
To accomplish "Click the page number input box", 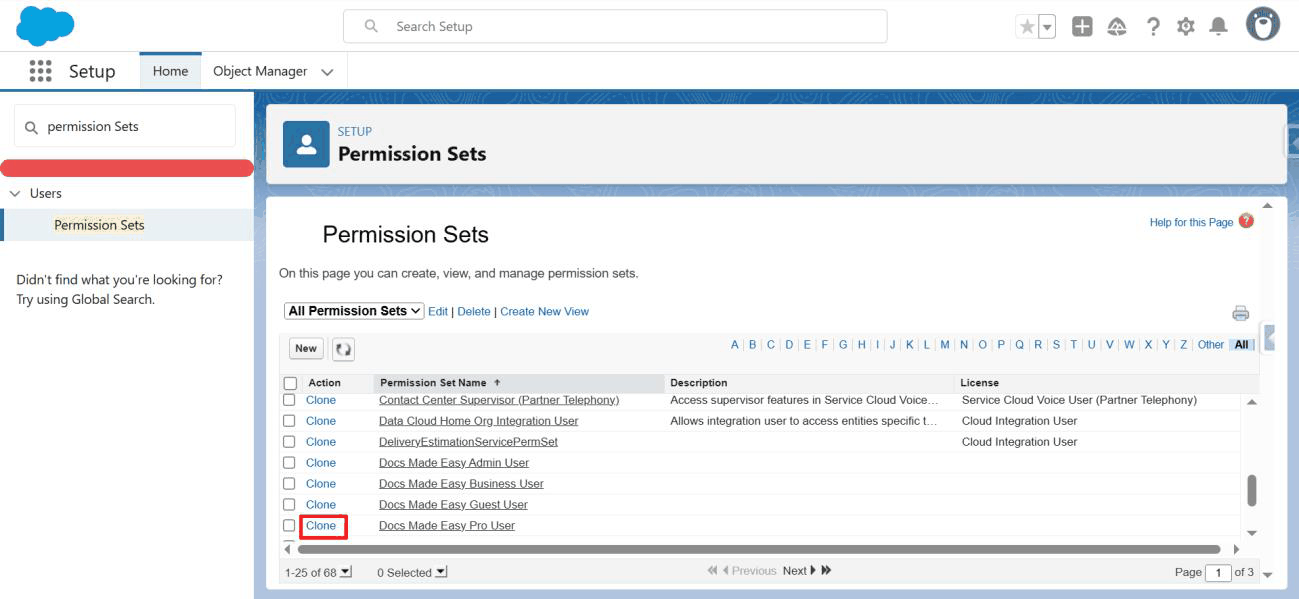I will tap(1218, 573).
